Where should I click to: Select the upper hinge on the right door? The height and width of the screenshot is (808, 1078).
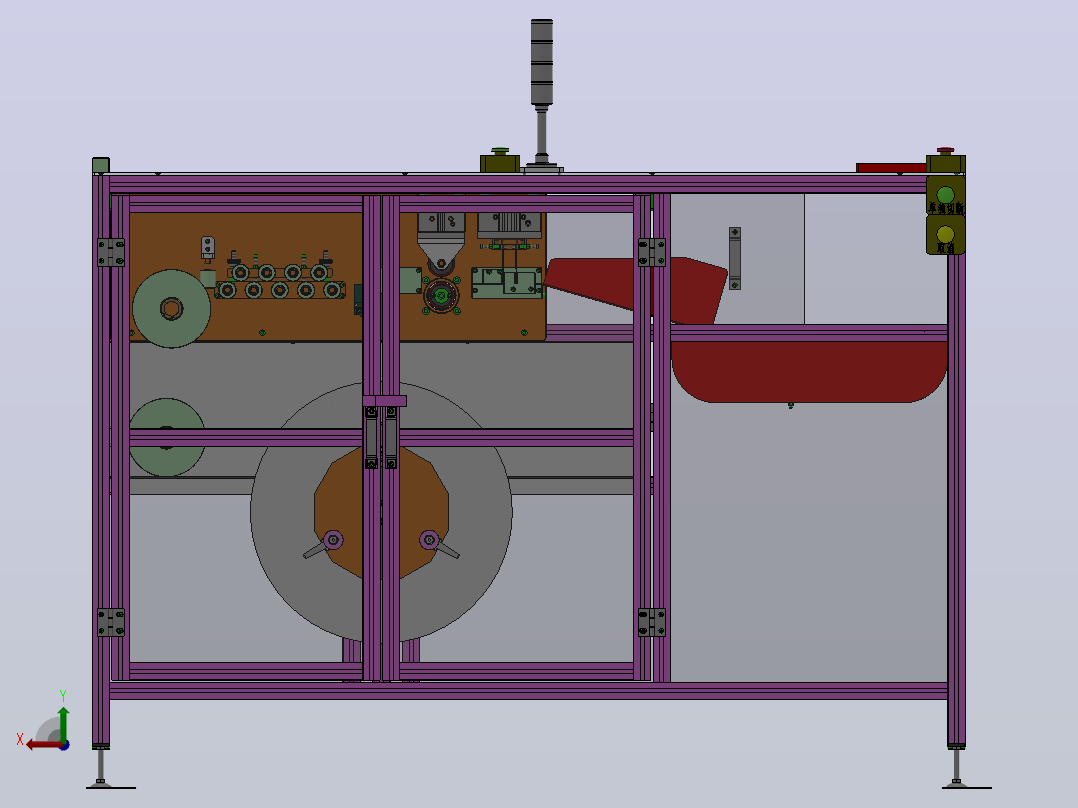pyautogui.click(x=652, y=252)
